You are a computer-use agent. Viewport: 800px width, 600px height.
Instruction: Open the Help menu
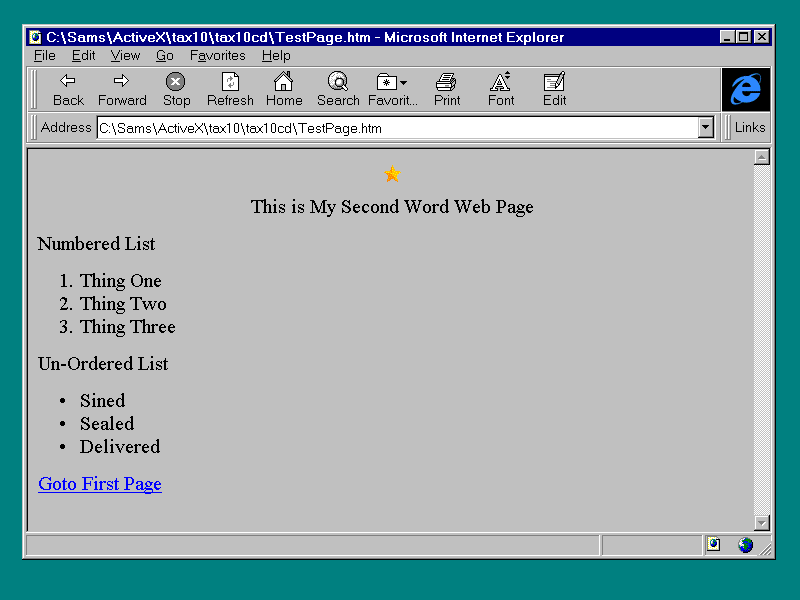click(x=276, y=56)
